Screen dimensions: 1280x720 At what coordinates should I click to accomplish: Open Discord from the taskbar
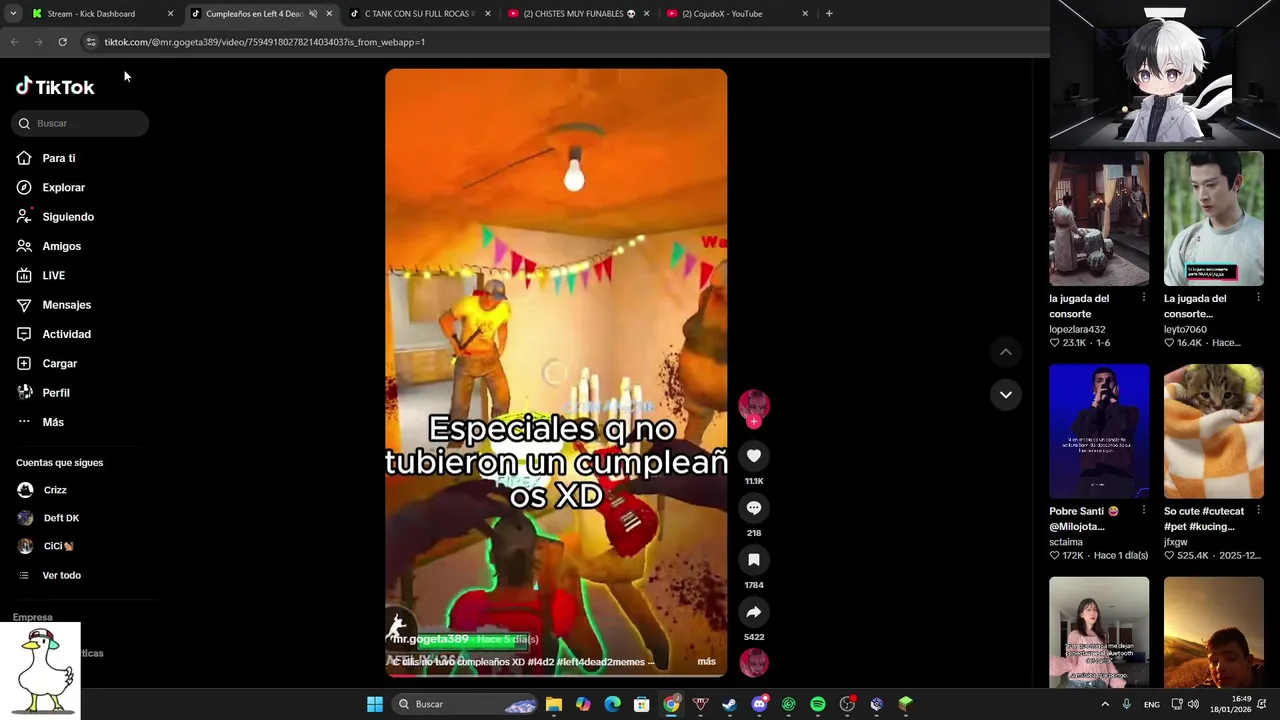pos(760,704)
